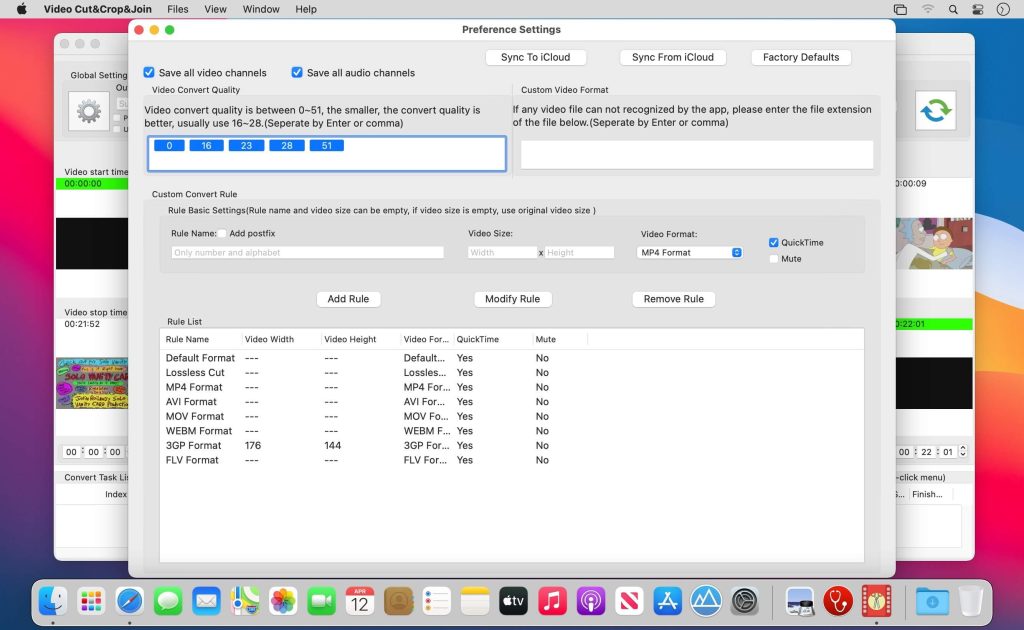
Task: Open the Video Format dropdown showing MP4 Format
Action: click(690, 252)
